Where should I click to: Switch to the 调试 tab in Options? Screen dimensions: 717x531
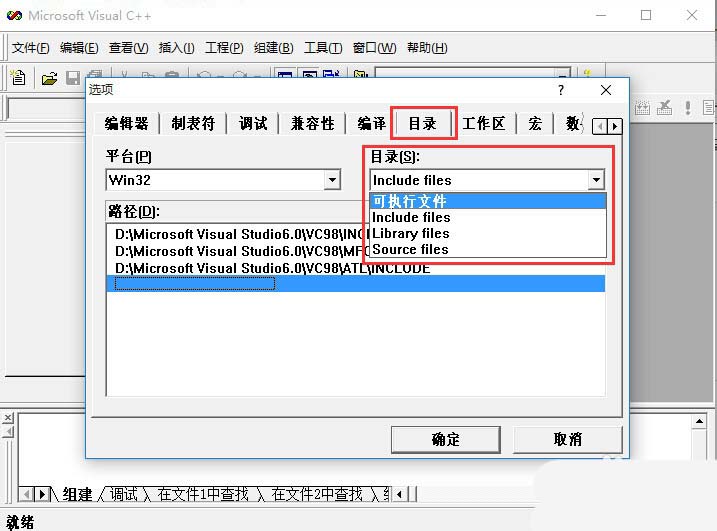click(253, 123)
